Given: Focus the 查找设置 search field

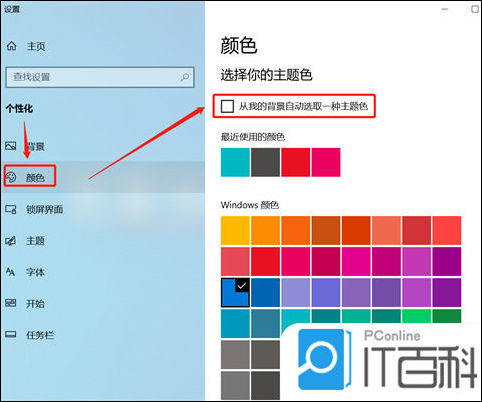Looking at the screenshot, I should point(100,77).
